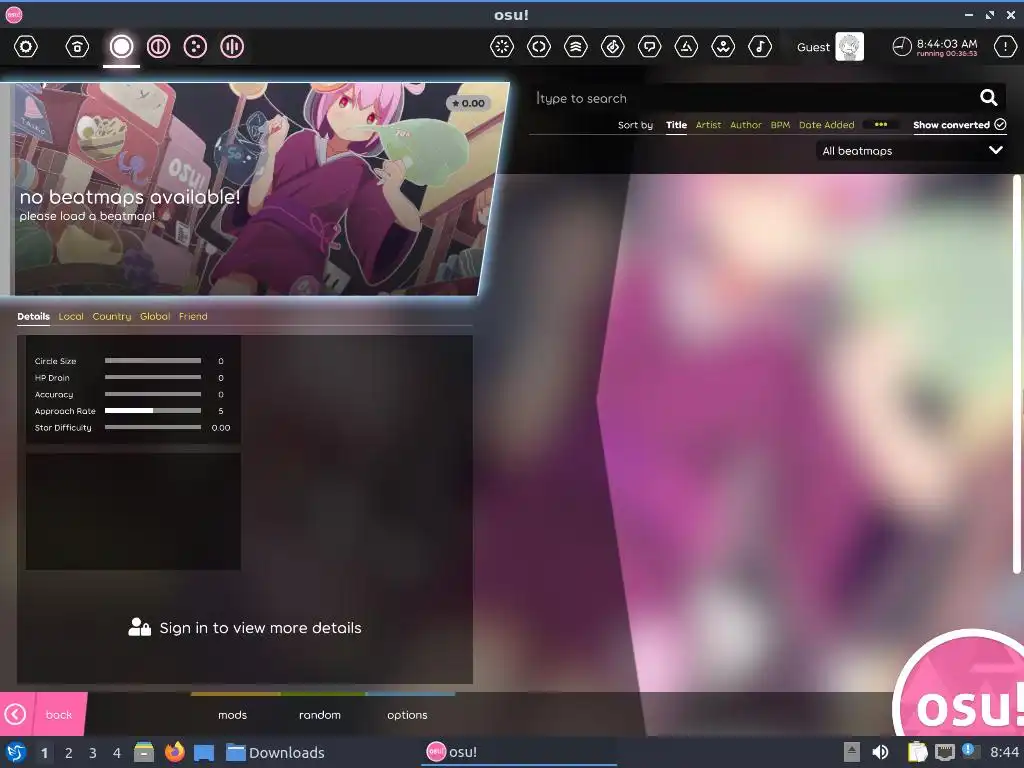Switch to the Friend leaderboard tab
This screenshot has height=768, width=1024.
coord(193,316)
